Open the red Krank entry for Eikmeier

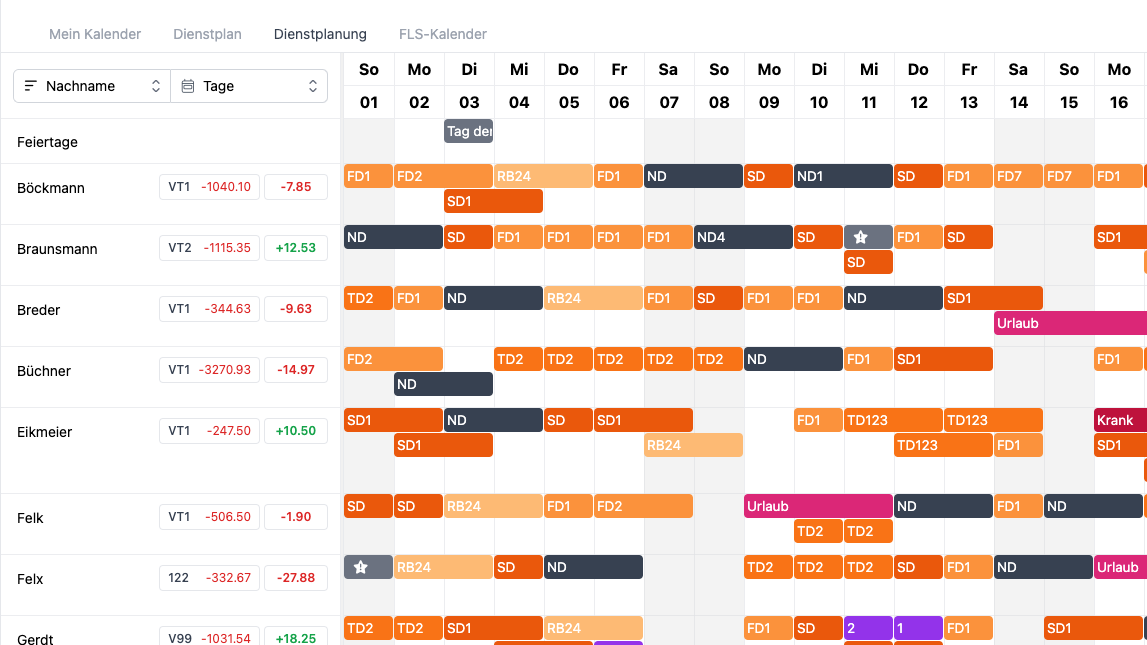click(1120, 420)
